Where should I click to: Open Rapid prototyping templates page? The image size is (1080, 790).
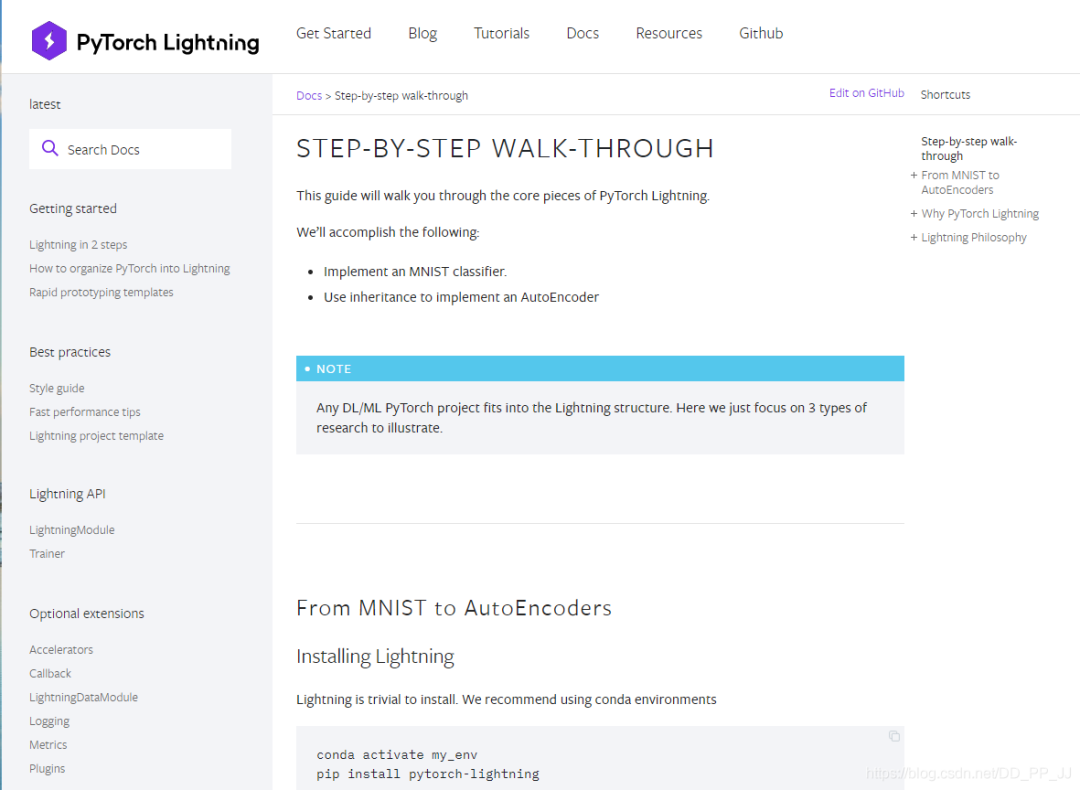tap(101, 292)
